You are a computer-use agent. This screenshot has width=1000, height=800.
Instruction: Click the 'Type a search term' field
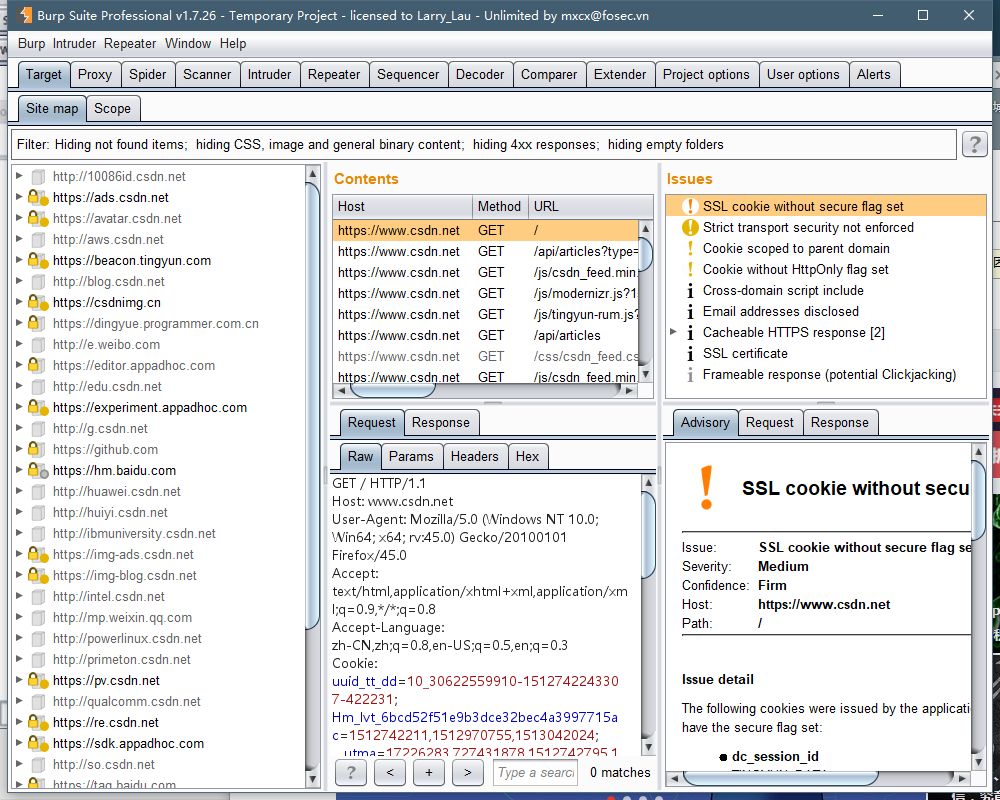pyautogui.click(x=535, y=772)
